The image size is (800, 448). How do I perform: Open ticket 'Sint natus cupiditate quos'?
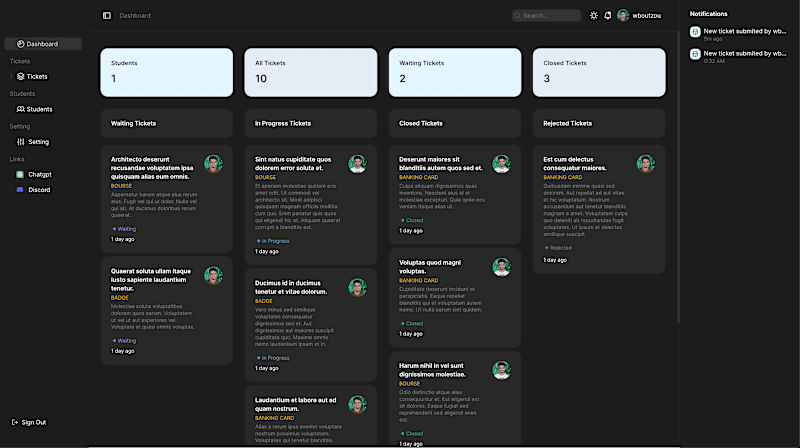coord(311,205)
